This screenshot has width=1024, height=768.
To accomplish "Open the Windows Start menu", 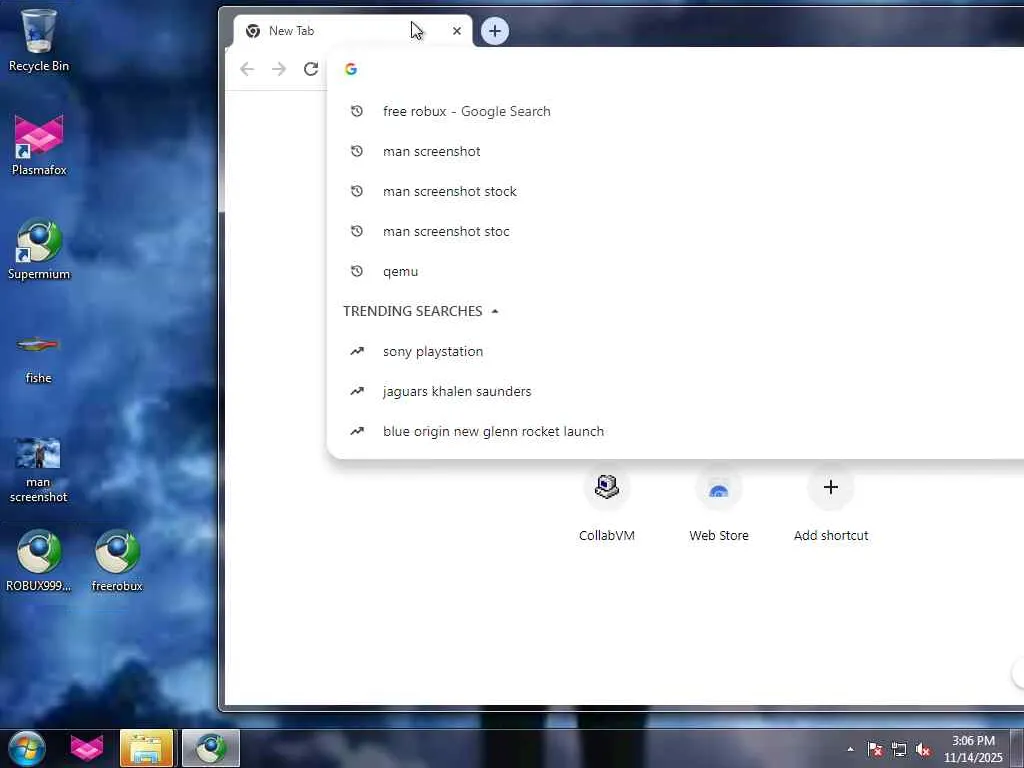I will coord(27,748).
